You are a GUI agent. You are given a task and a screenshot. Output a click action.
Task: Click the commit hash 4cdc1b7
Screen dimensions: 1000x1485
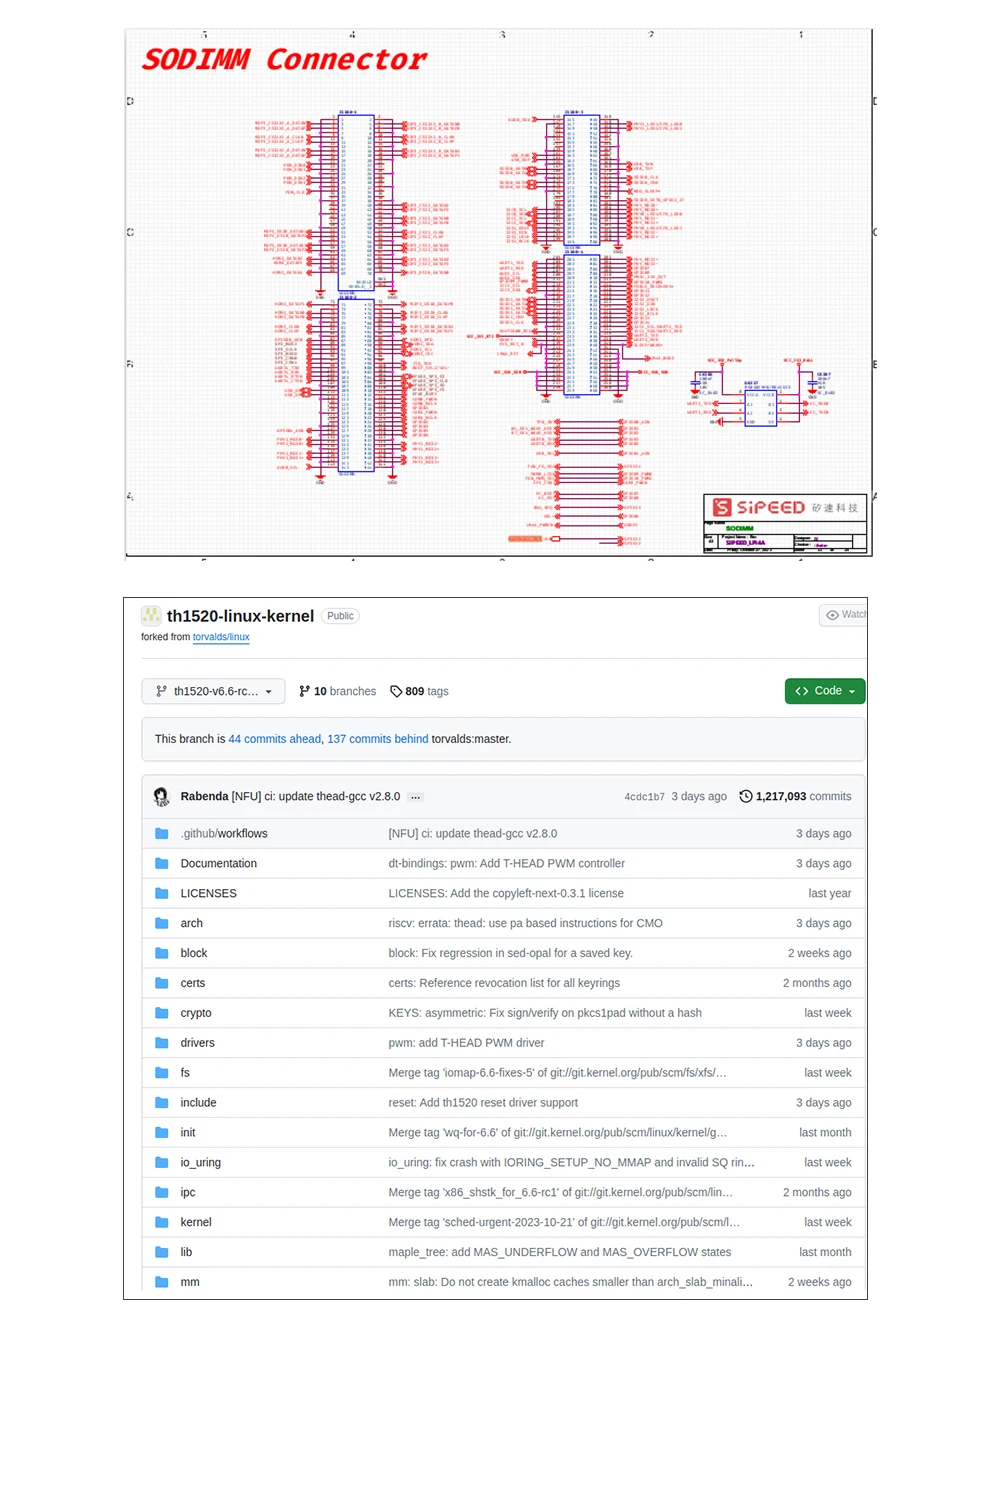tap(644, 797)
